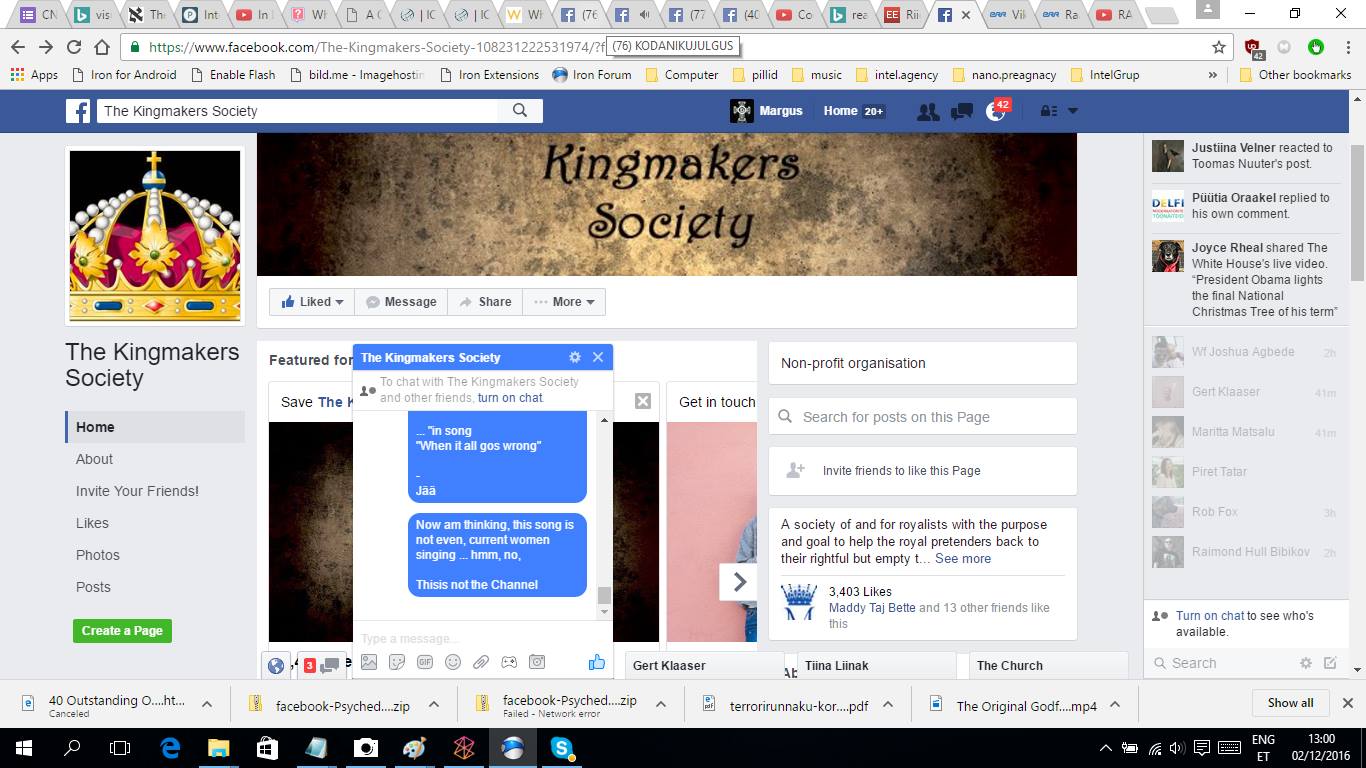The width and height of the screenshot is (1366, 768).
Task: Click the Share button on page
Action: tap(485, 302)
